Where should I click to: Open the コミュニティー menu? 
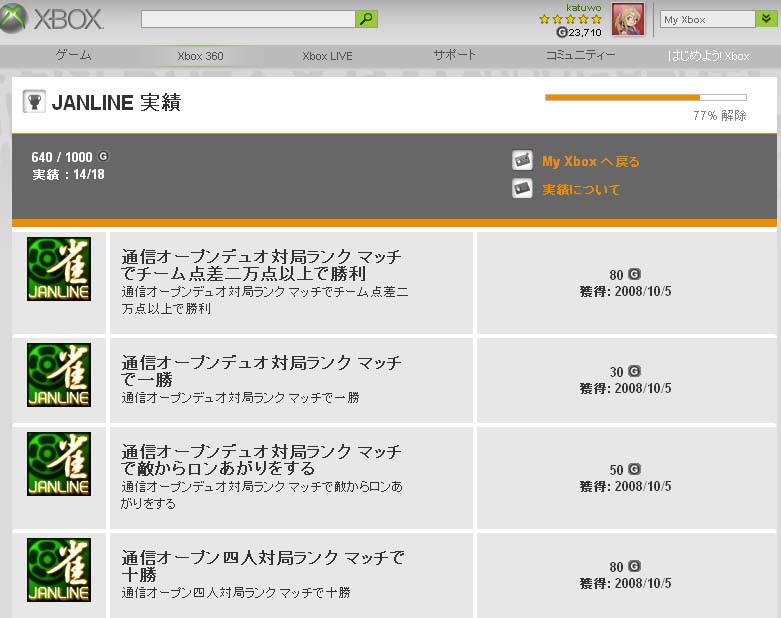click(x=581, y=55)
